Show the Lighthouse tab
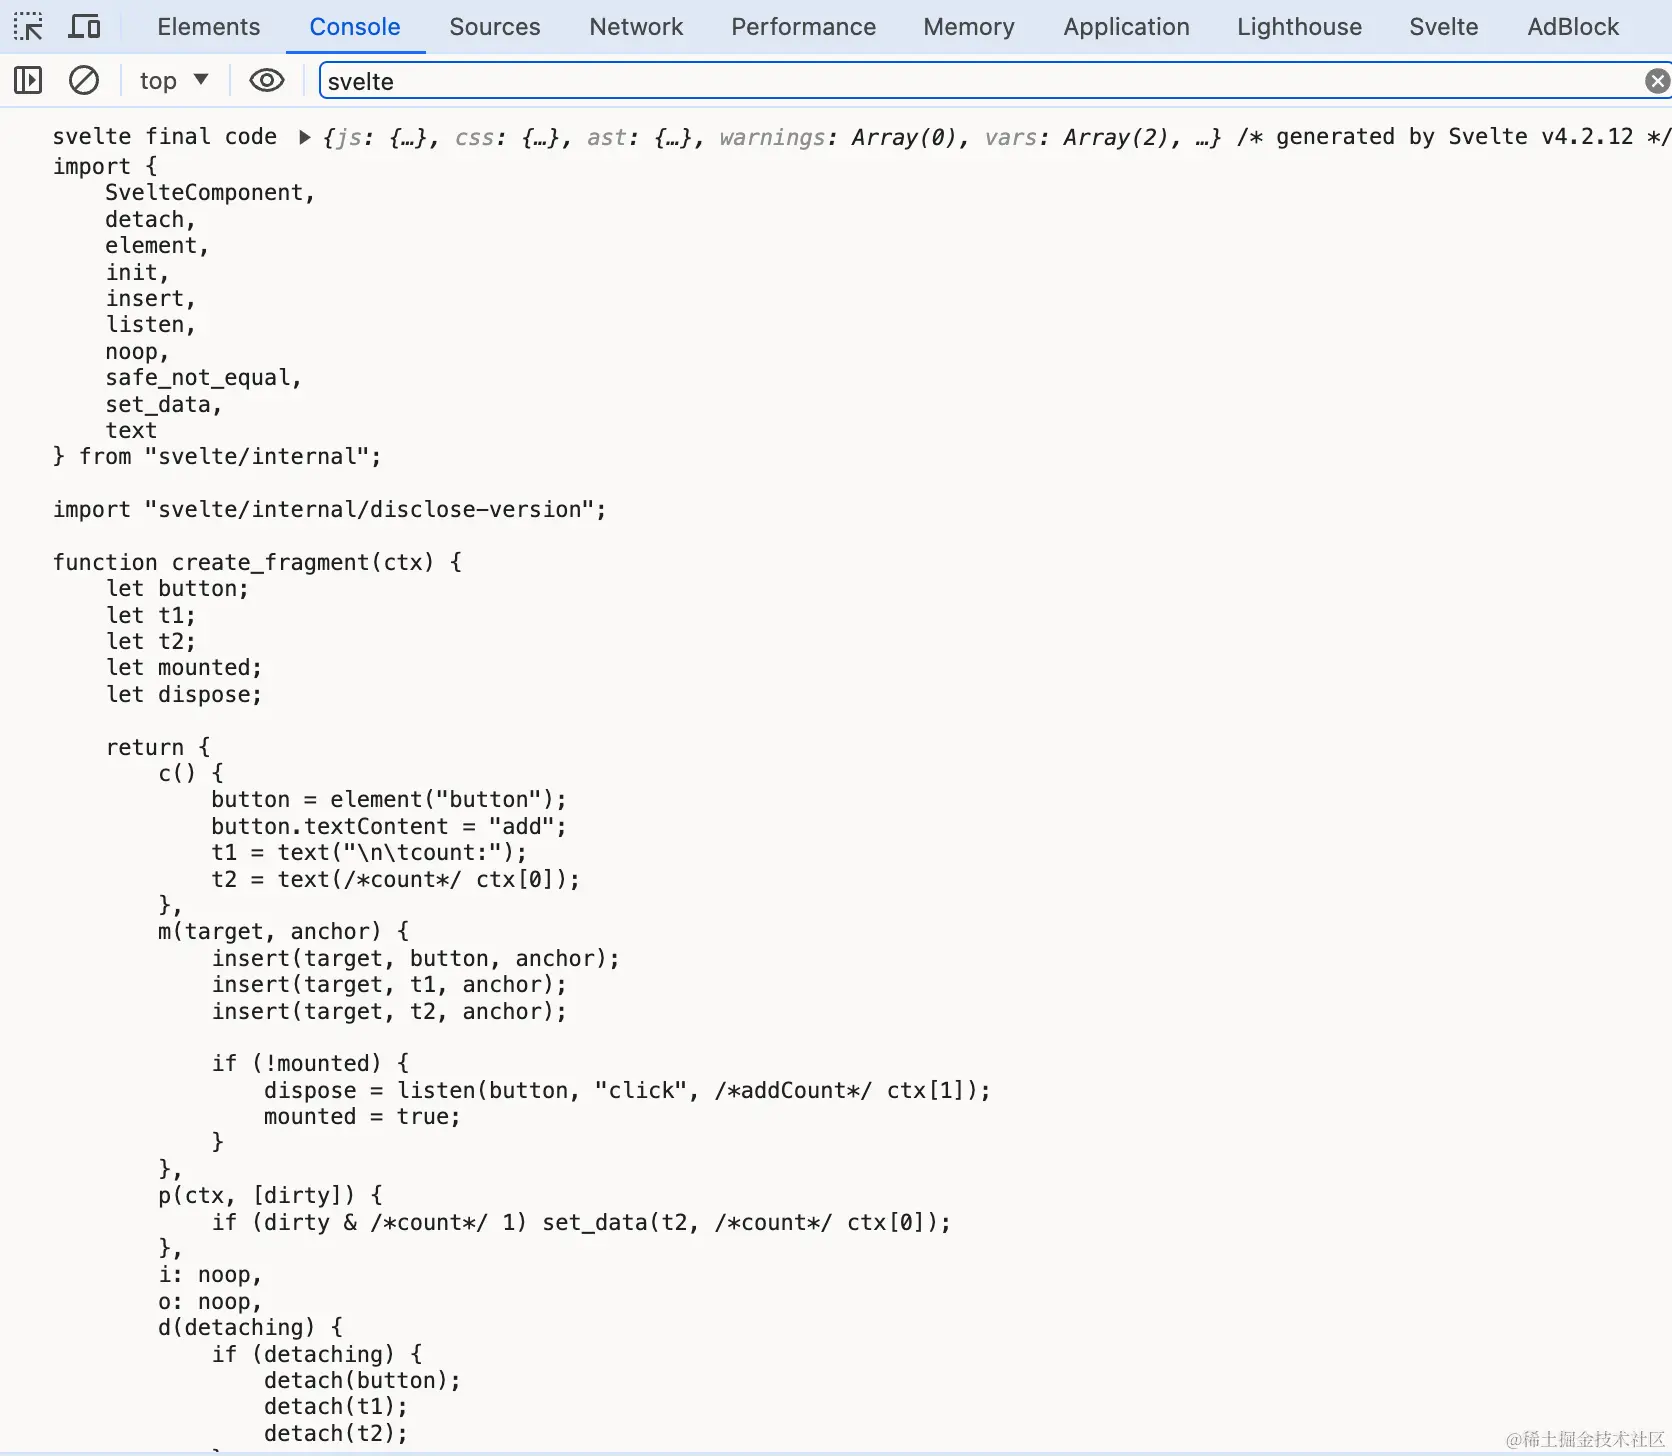The image size is (1672, 1456). pyautogui.click(x=1299, y=27)
